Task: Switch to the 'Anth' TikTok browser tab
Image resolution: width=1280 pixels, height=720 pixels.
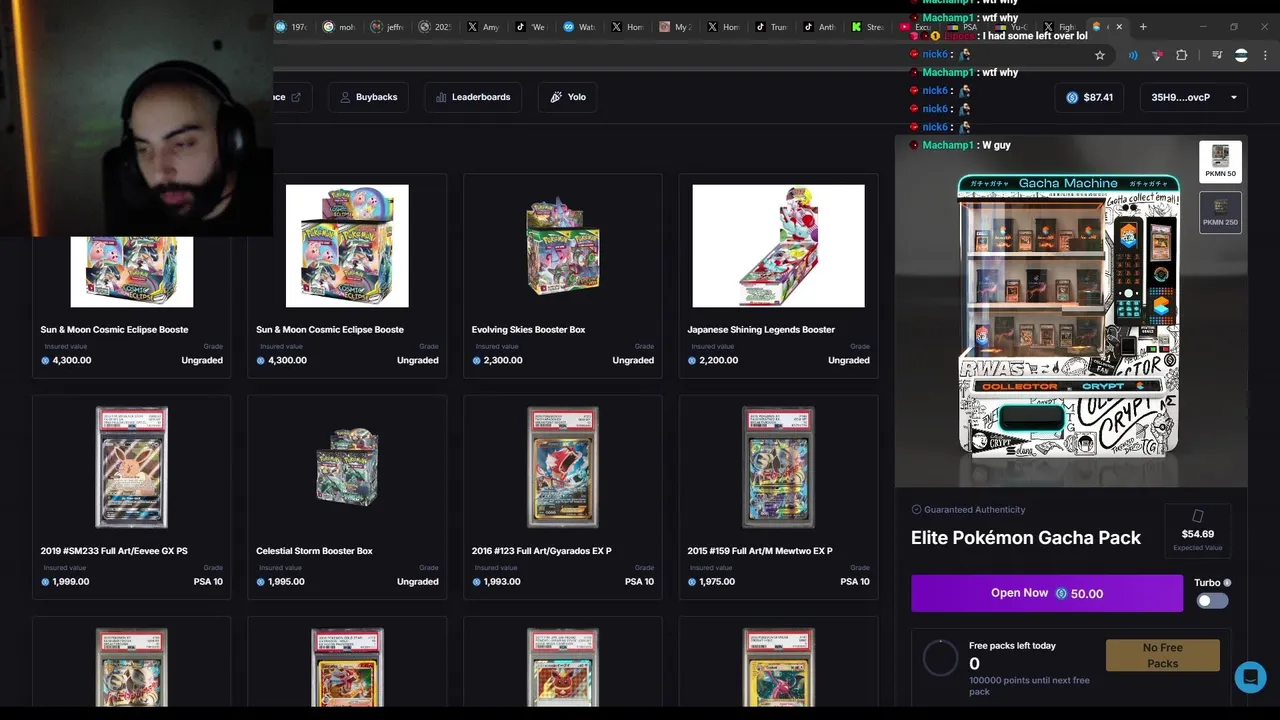Action: click(x=820, y=27)
